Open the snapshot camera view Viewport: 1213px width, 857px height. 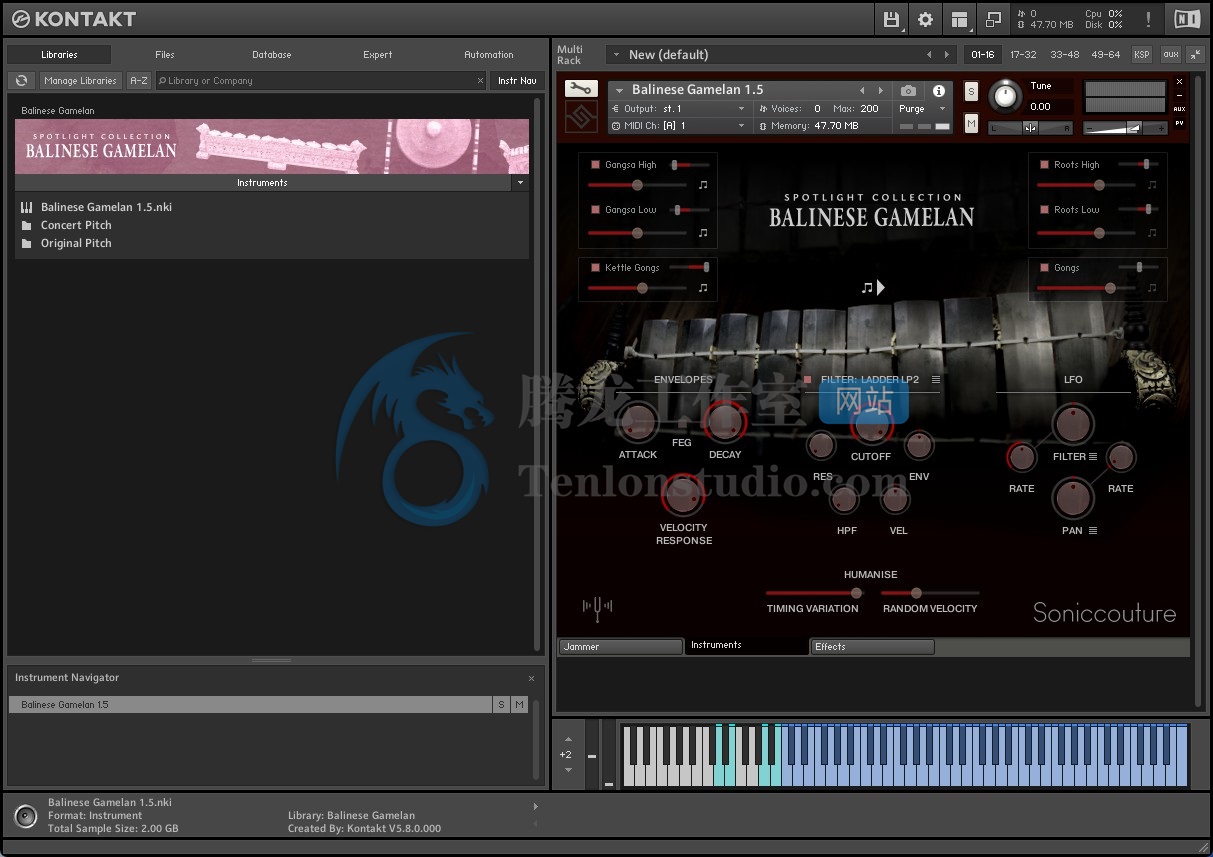pyautogui.click(x=908, y=90)
